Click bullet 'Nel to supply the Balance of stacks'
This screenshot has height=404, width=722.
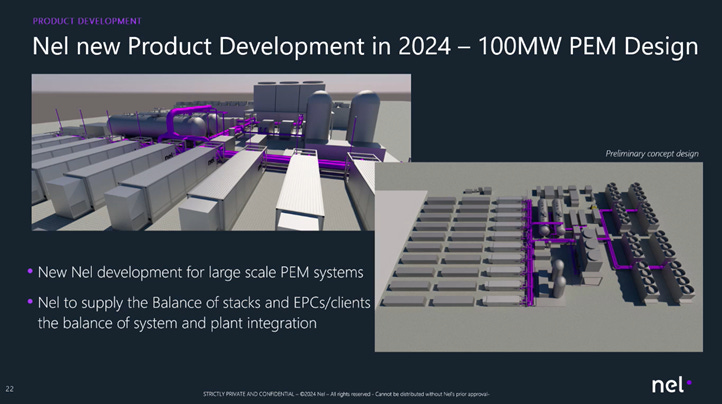(x=204, y=313)
